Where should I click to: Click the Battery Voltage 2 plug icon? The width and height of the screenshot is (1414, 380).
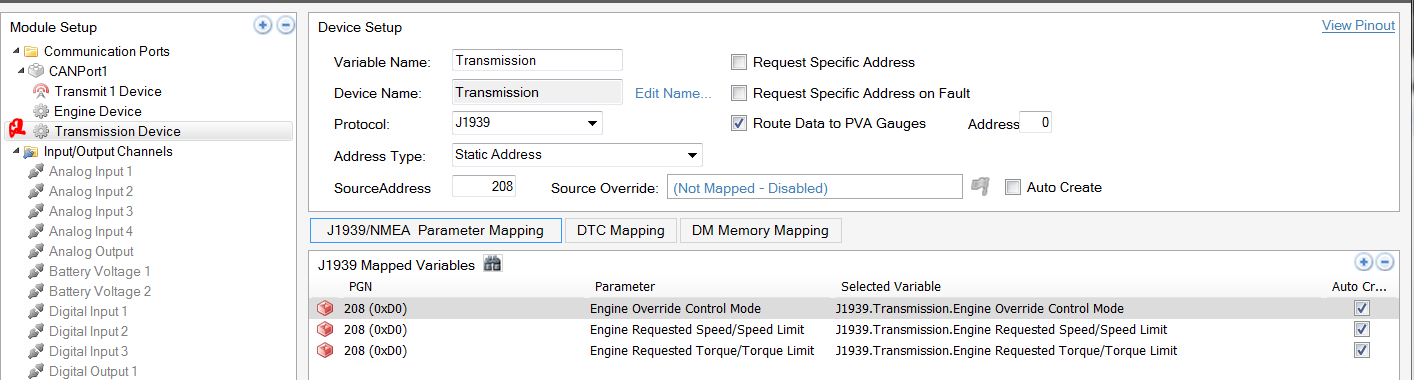[37, 291]
